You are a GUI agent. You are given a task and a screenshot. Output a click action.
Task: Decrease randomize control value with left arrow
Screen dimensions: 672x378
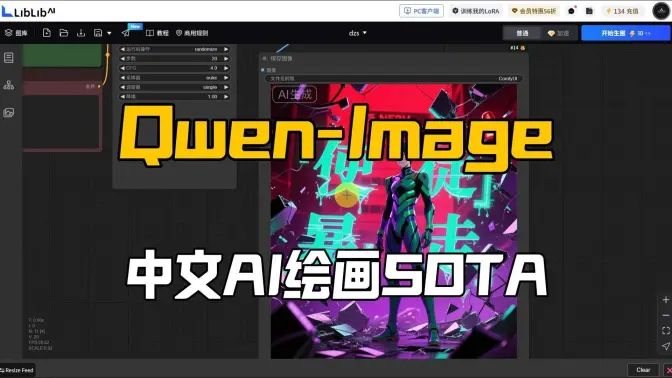click(x=123, y=49)
